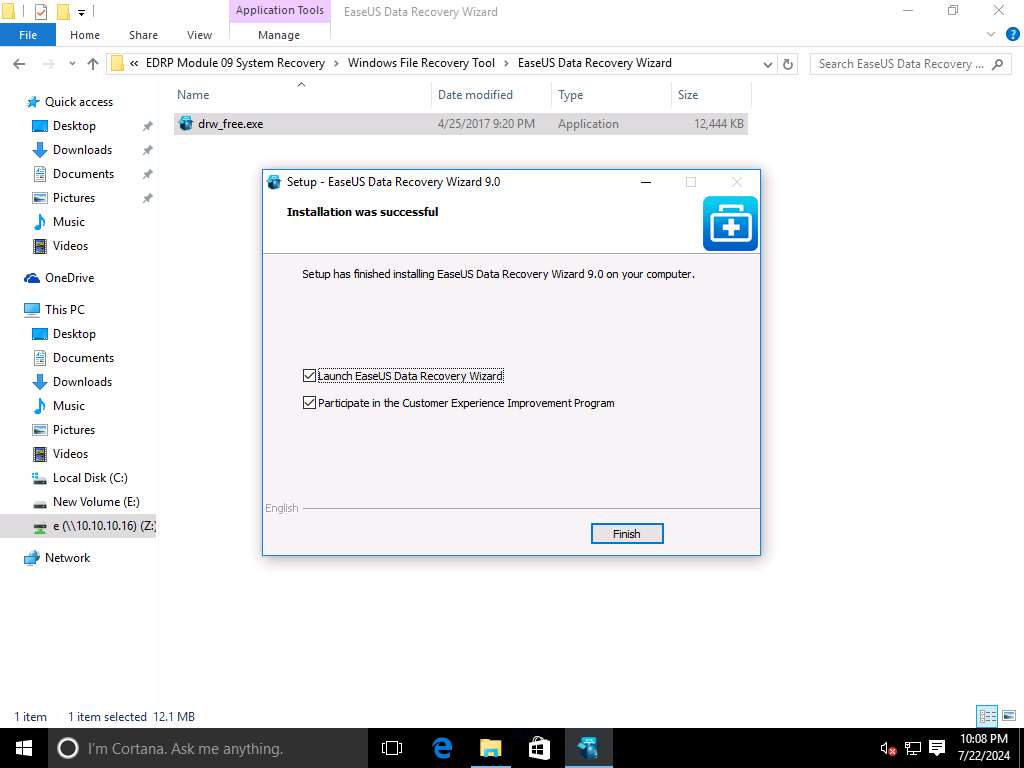Viewport: 1024px width, 768px height.
Task: Open Local Disk (C:)
Action: 90,478
